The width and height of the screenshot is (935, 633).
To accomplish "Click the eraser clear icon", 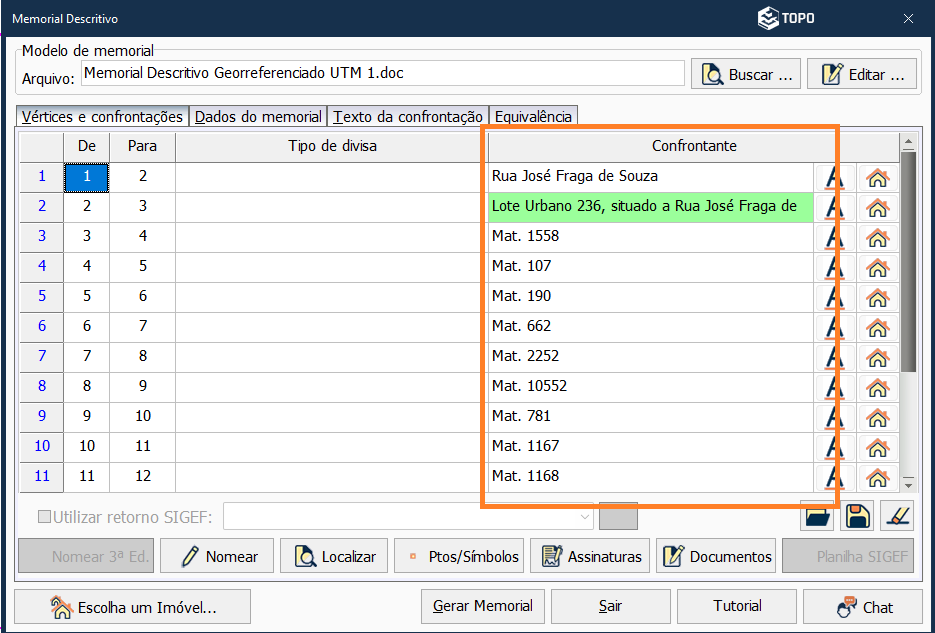I will [897, 516].
